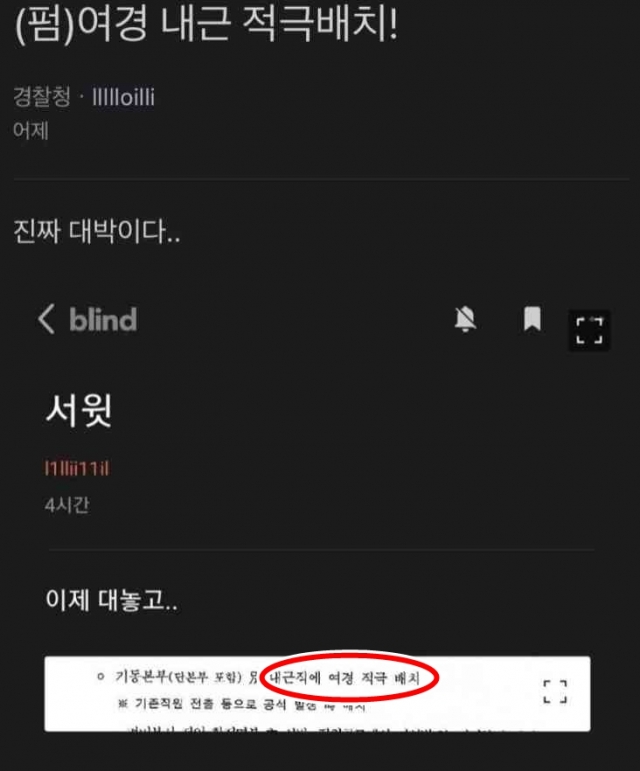Click the blind logo
Image resolution: width=640 pixels, height=771 pixels.
103,320
